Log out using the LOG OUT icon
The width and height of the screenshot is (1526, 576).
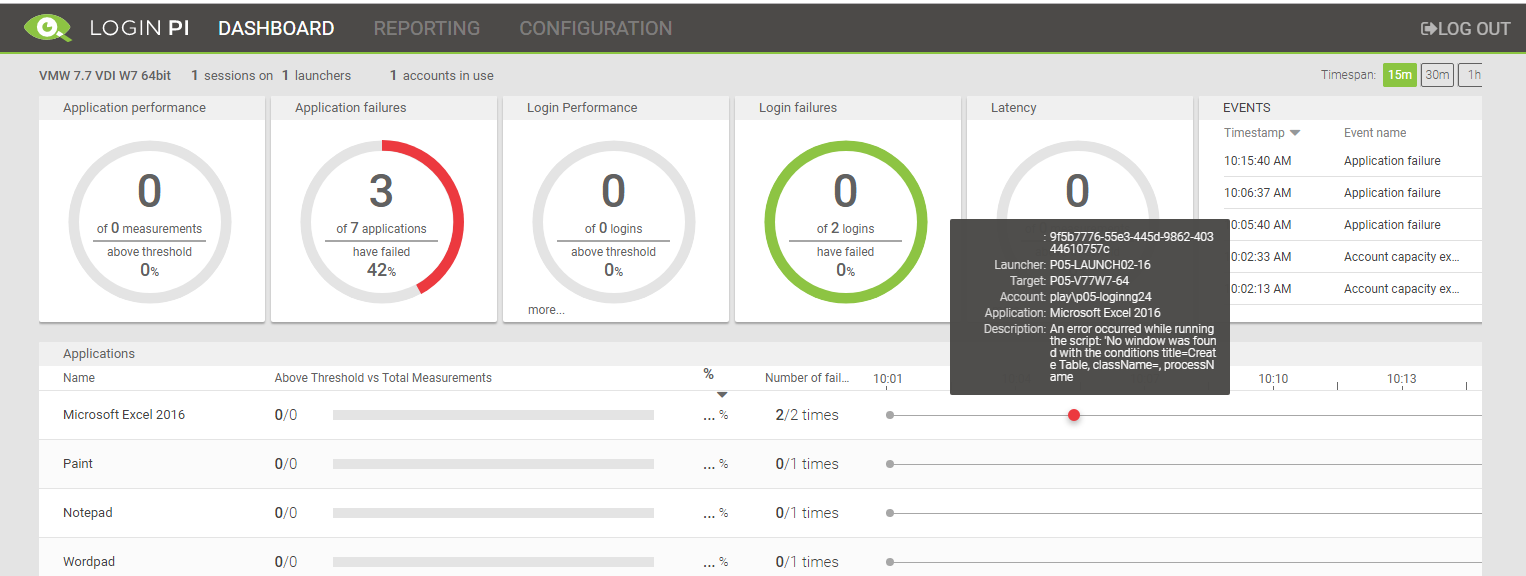(x=1428, y=29)
